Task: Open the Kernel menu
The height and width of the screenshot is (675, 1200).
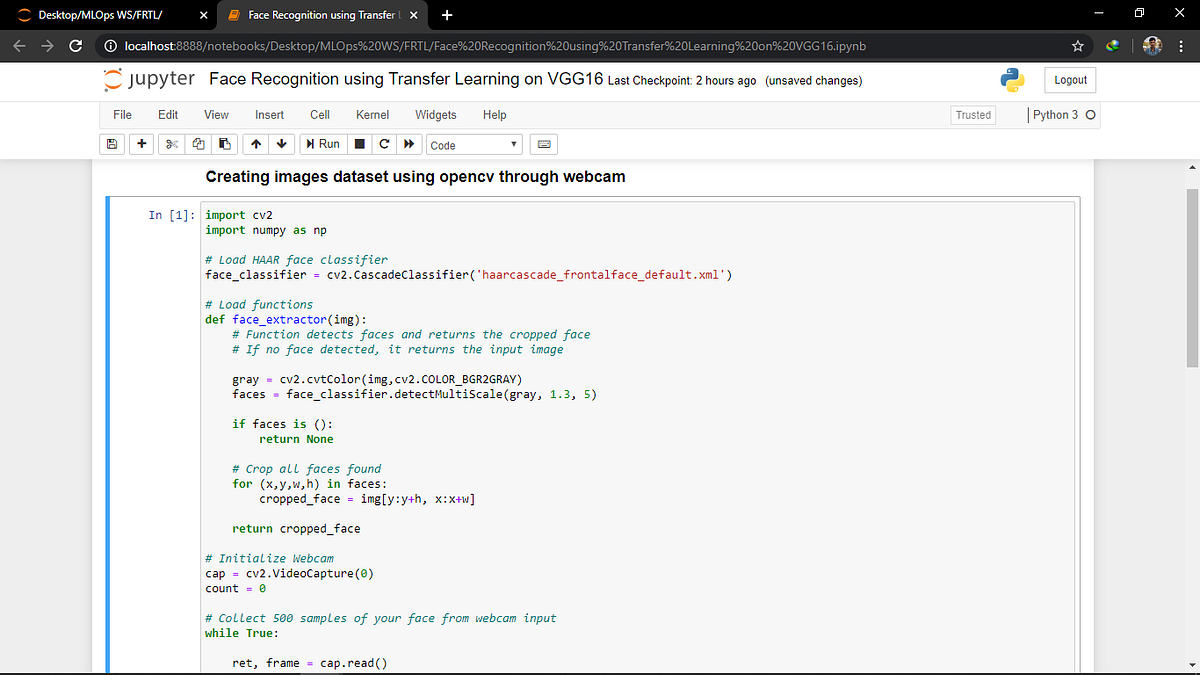Action: 372,115
